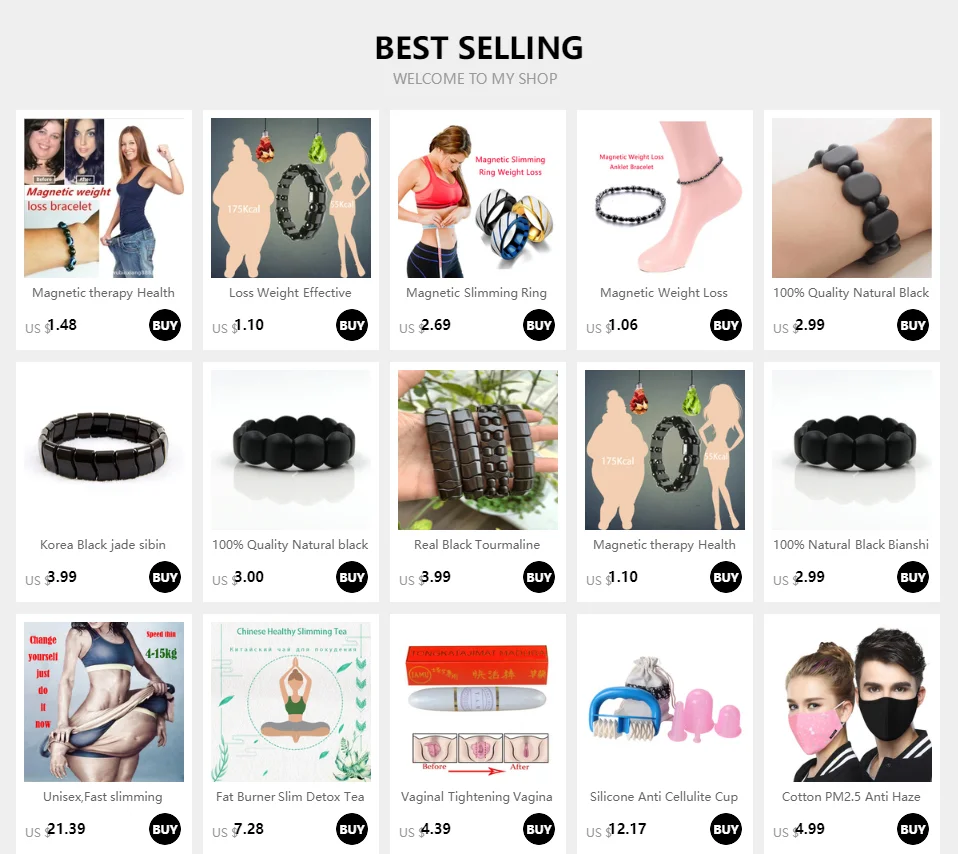Click BUY for Magnetic Slimming Ring

[539, 325]
